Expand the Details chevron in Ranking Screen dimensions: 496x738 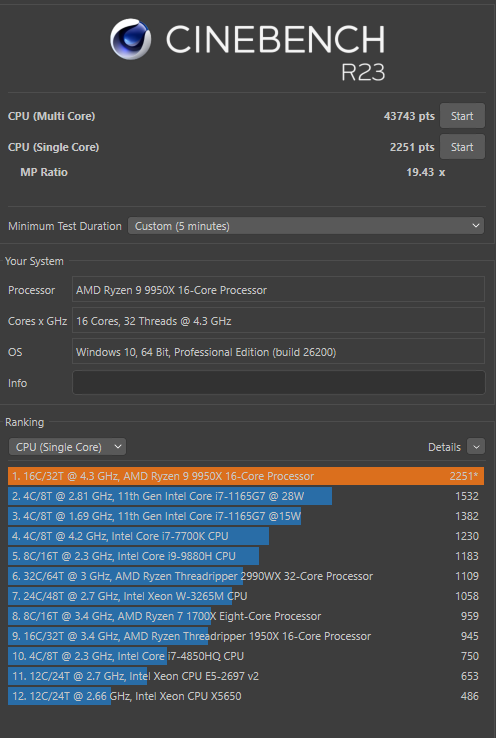[476, 447]
